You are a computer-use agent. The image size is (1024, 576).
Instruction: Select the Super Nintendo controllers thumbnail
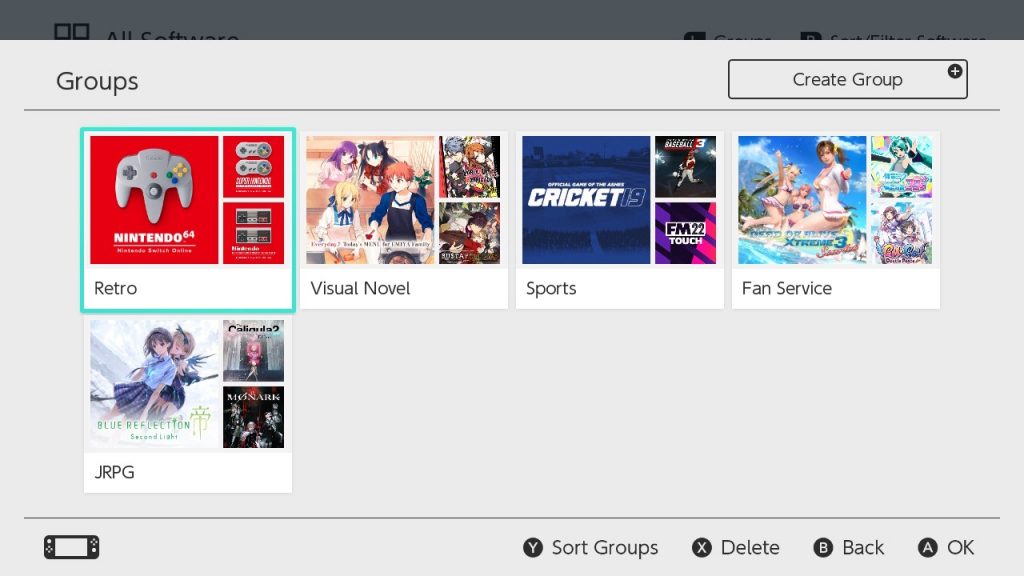pyautogui.click(x=253, y=166)
